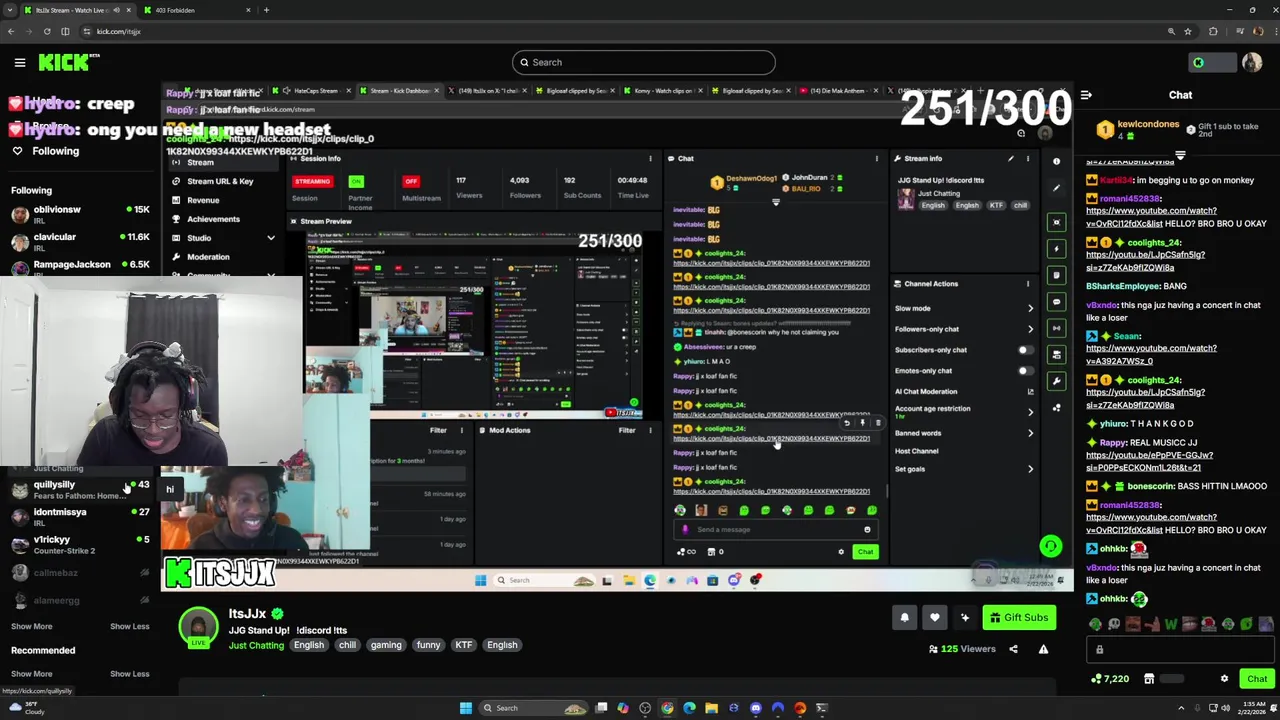This screenshot has width=1280, height=720.
Task: In streamed dashboard, expand Studio menu chevron
Action: [270, 238]
